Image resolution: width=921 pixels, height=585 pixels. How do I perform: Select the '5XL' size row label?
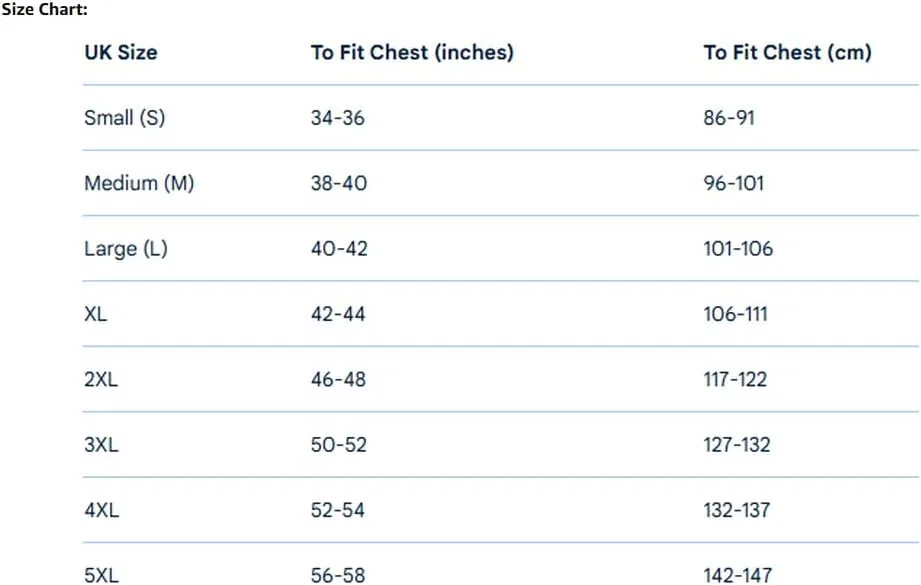(x=101, y=575)
